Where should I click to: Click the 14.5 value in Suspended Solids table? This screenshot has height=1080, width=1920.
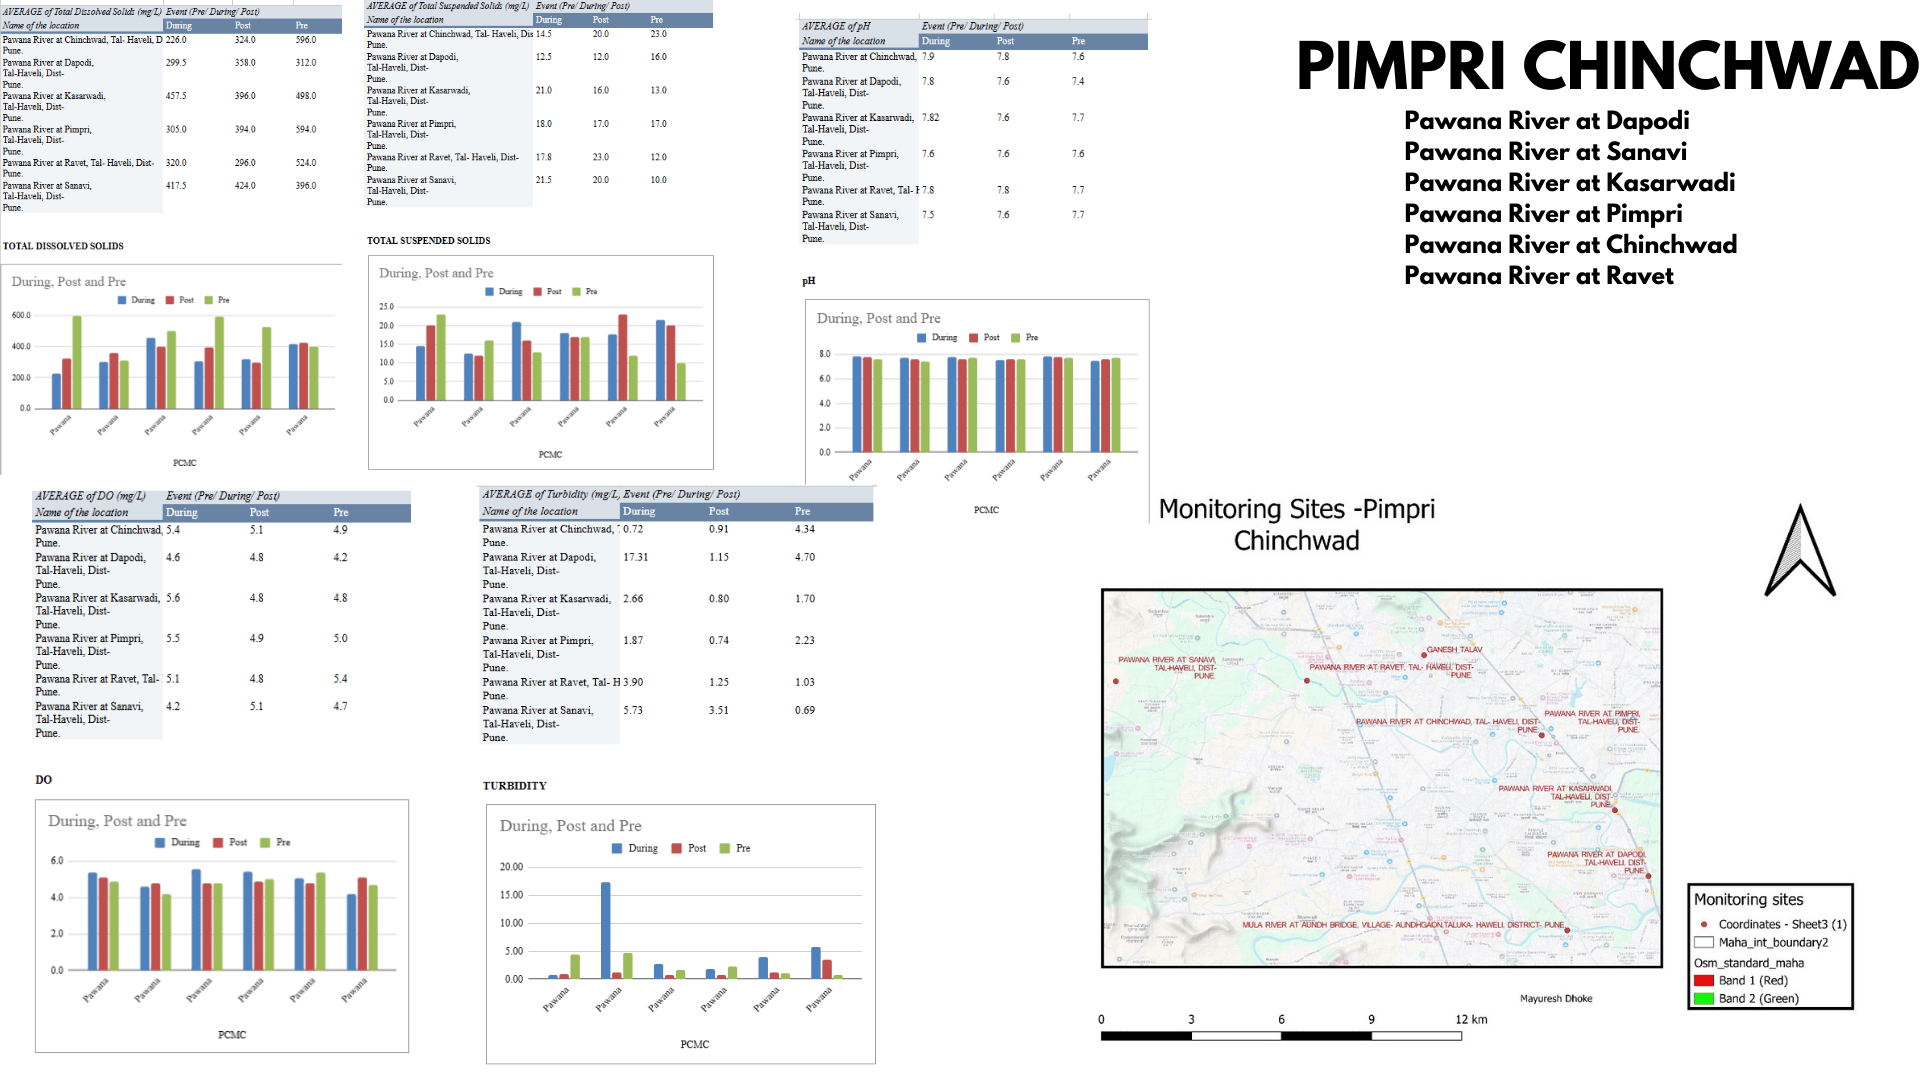click(543, 34)
